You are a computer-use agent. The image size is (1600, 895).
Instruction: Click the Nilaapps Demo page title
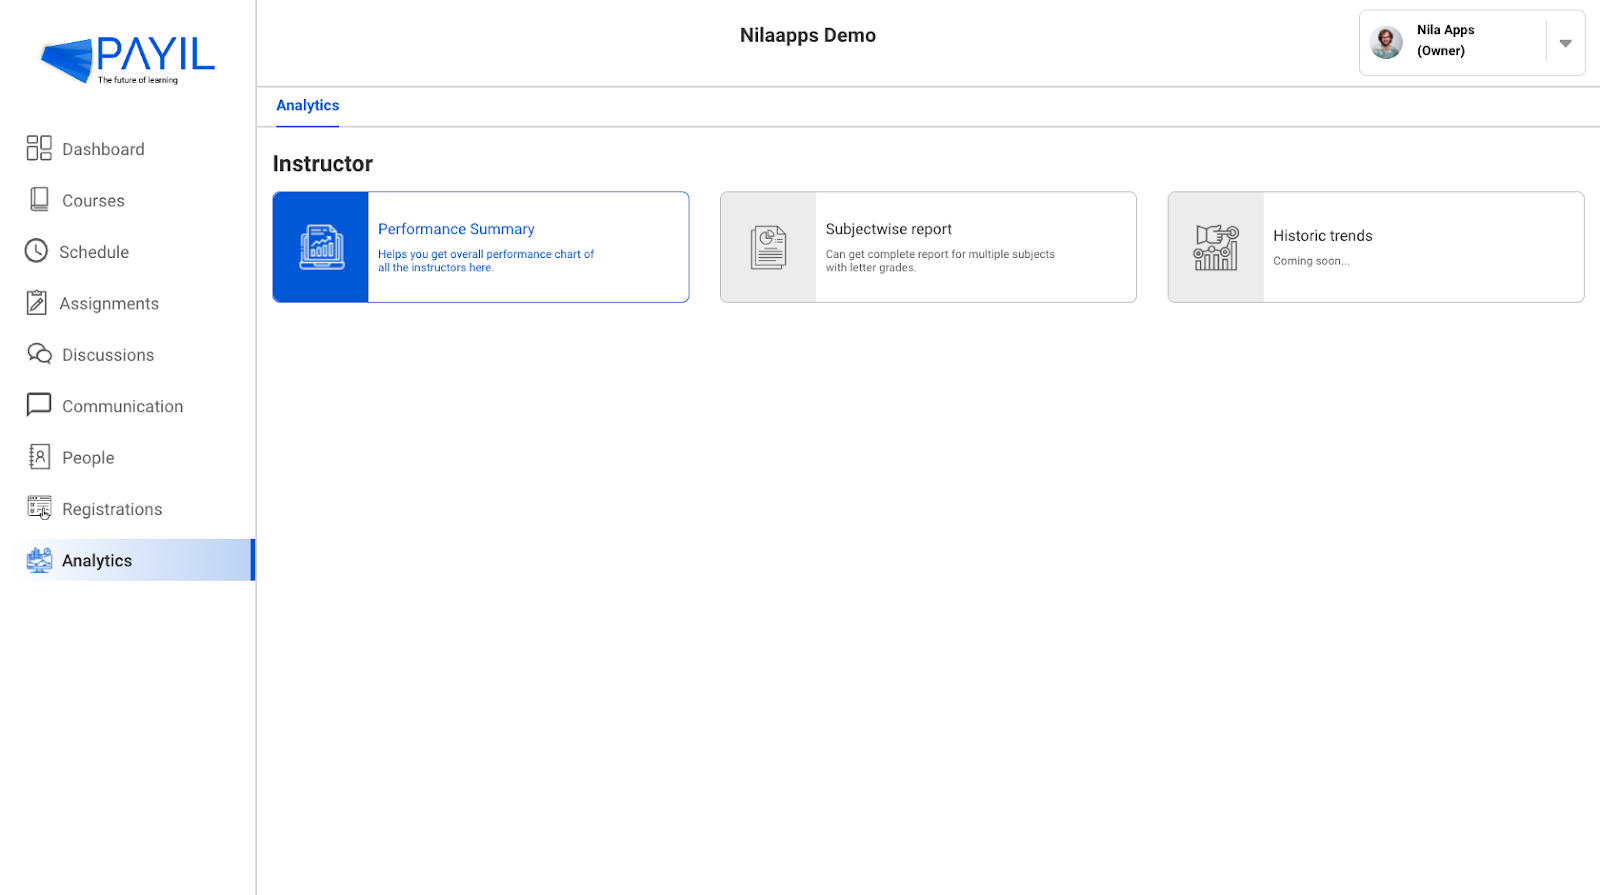pos(807,35)
